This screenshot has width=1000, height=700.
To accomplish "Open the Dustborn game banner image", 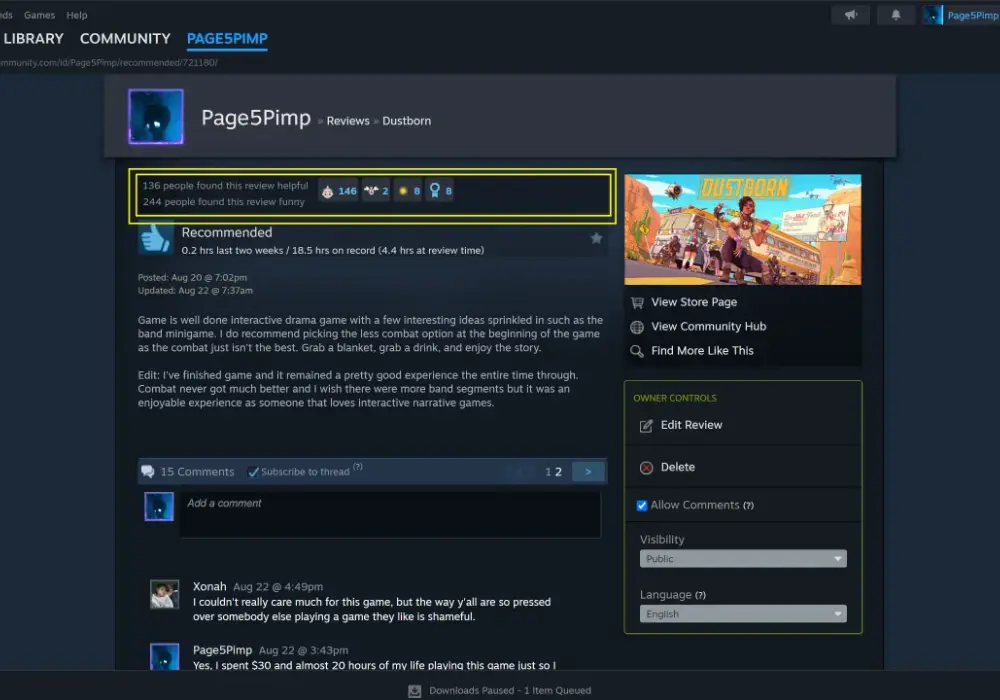I will click(x=742, y=230).
